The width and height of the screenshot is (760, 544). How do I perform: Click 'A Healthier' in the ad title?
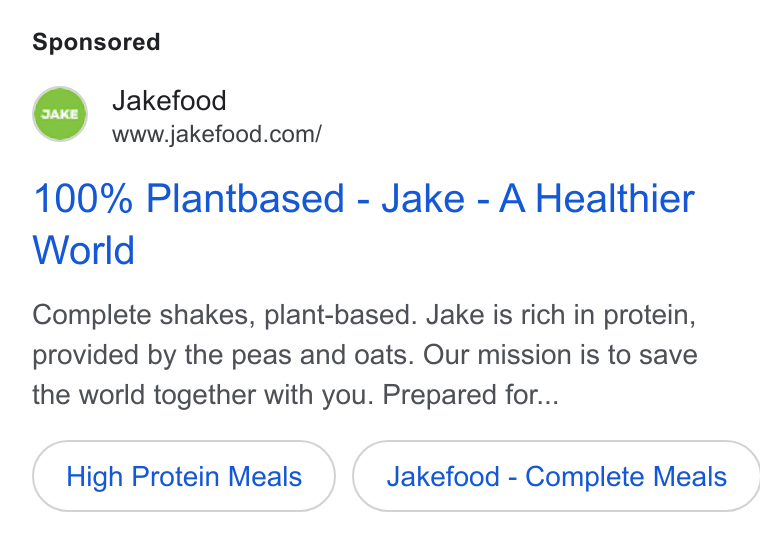[597, 199]
